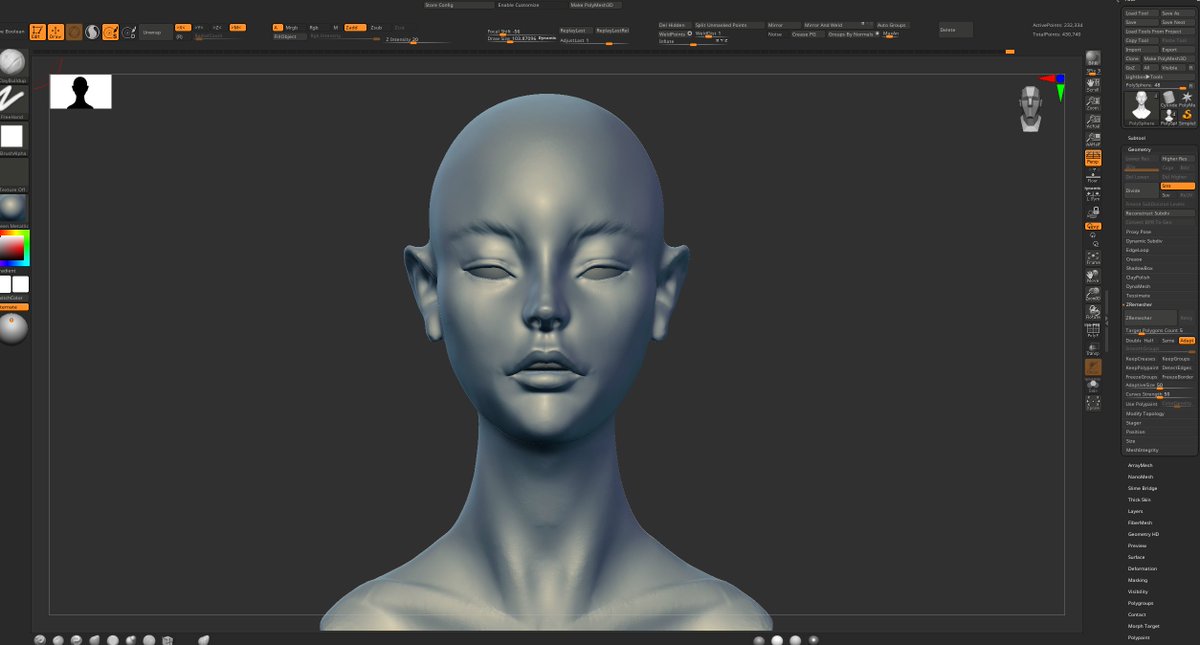
Task: Toggle Mrgb paint mode
Action: click(x=291, y=27)
